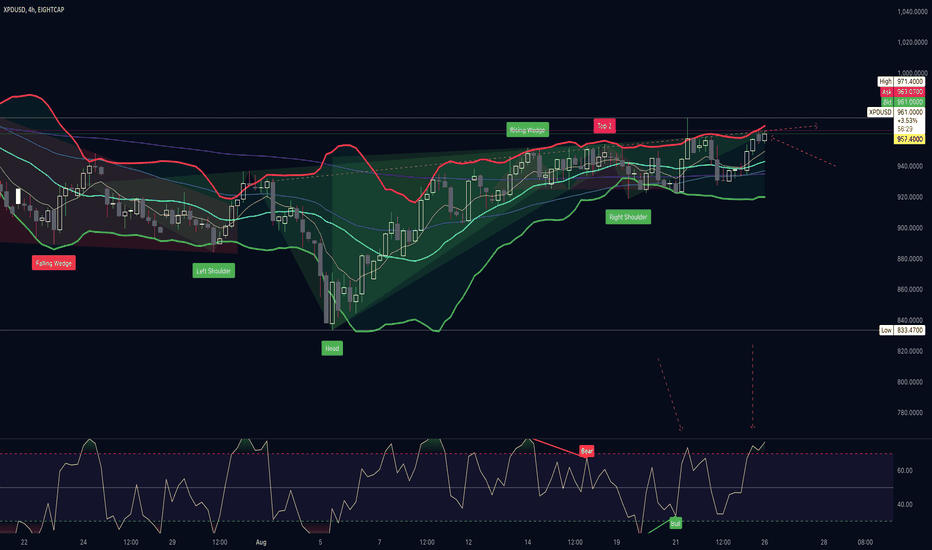Image resolution: width=932 pixels, height=550 pixels.
Task: Click the +3.53% change value
Action: pos(908,121)
